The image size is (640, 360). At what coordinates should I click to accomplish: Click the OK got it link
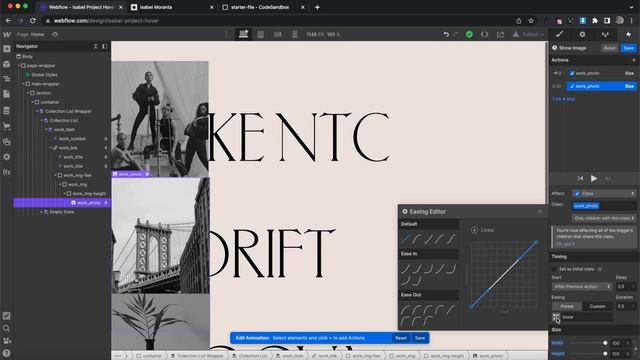click(x=565, y=244)
